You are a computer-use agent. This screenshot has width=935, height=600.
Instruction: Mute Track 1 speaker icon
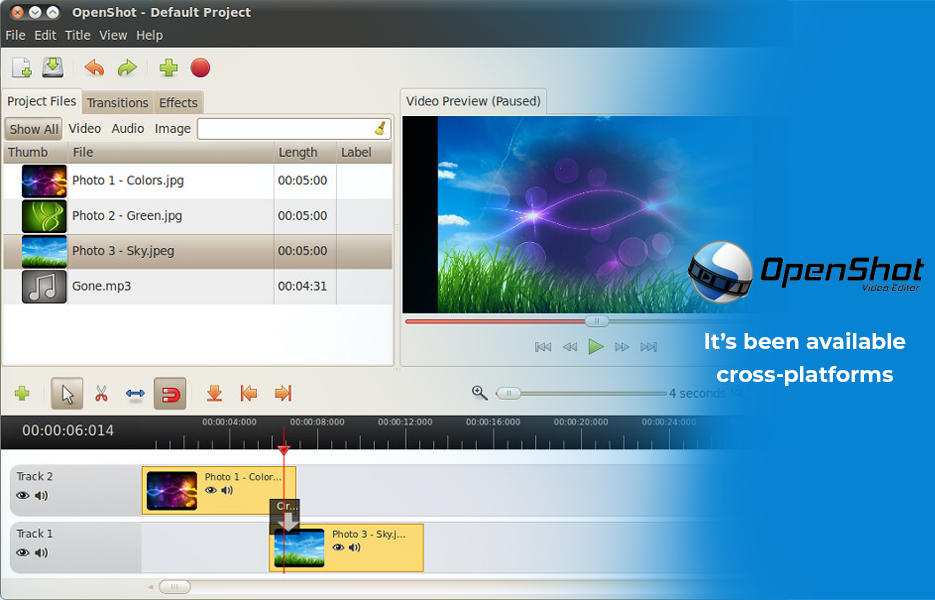[41, 553]
